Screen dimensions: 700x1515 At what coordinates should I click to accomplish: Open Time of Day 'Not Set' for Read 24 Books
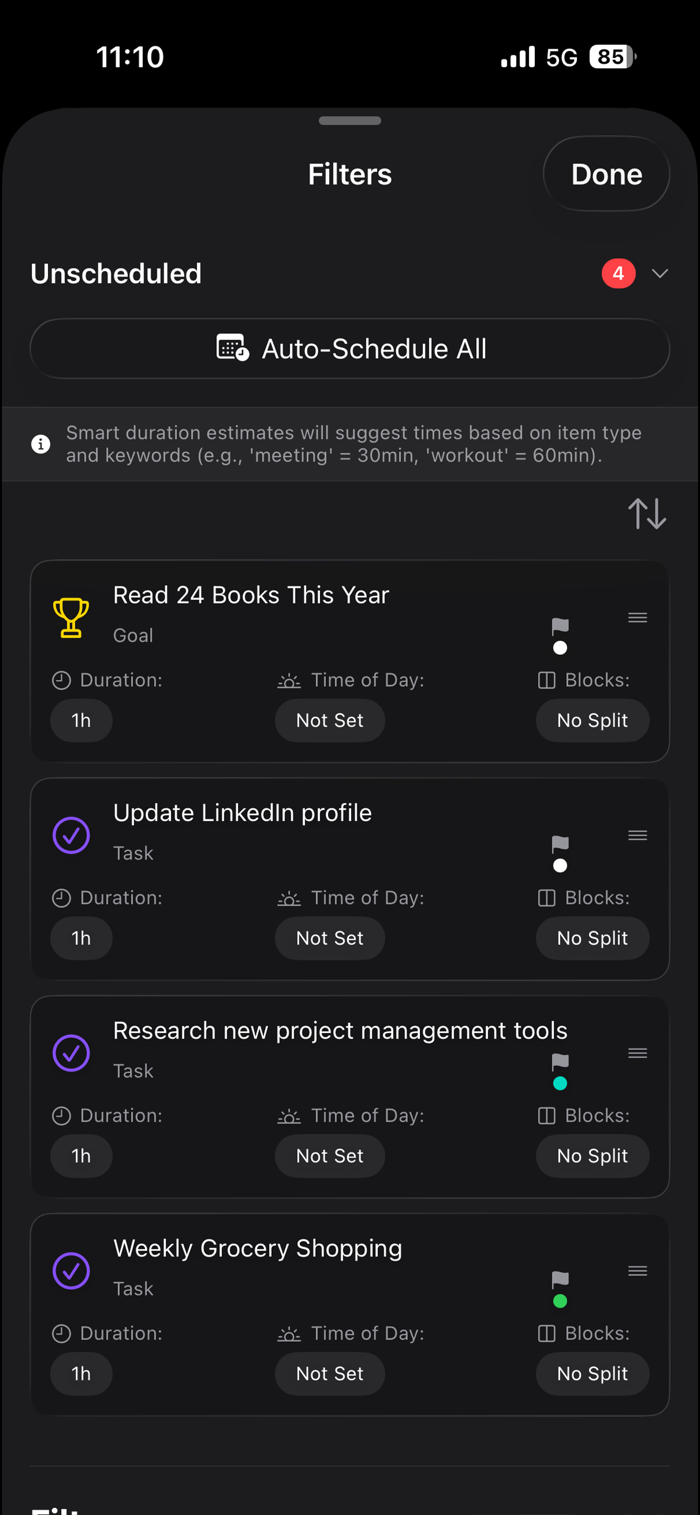click(330, 720)
